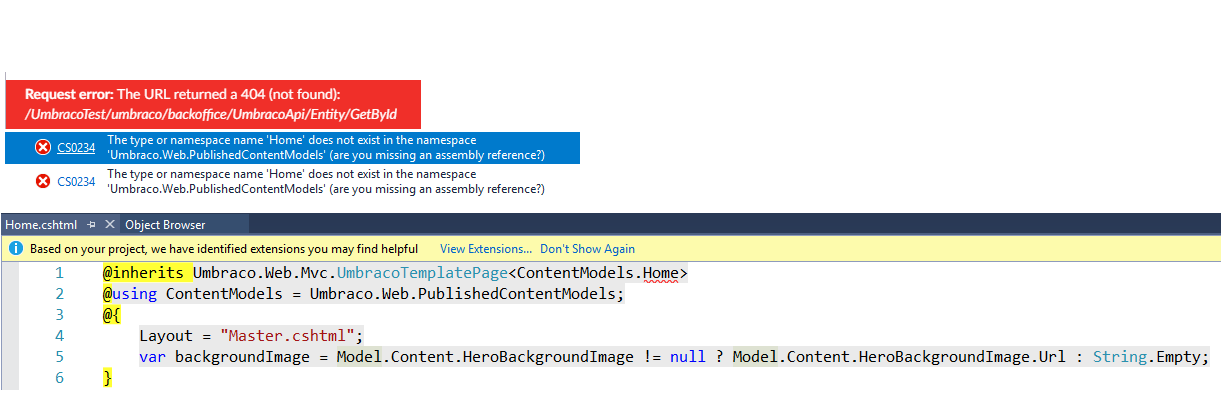Click String.Empty at end of line 5

[x=1150, y=357]
